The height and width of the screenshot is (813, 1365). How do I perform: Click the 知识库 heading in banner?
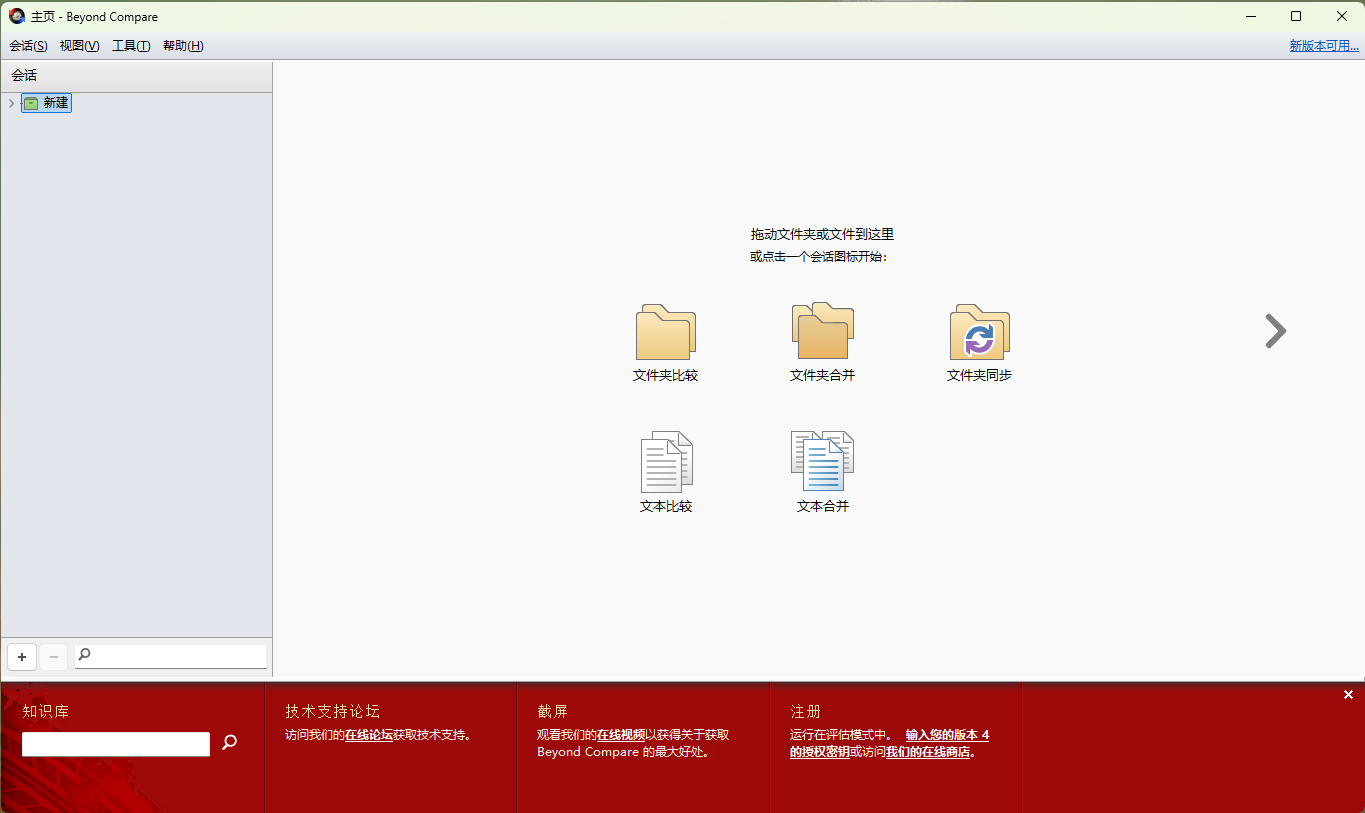[x=45, y=712]
